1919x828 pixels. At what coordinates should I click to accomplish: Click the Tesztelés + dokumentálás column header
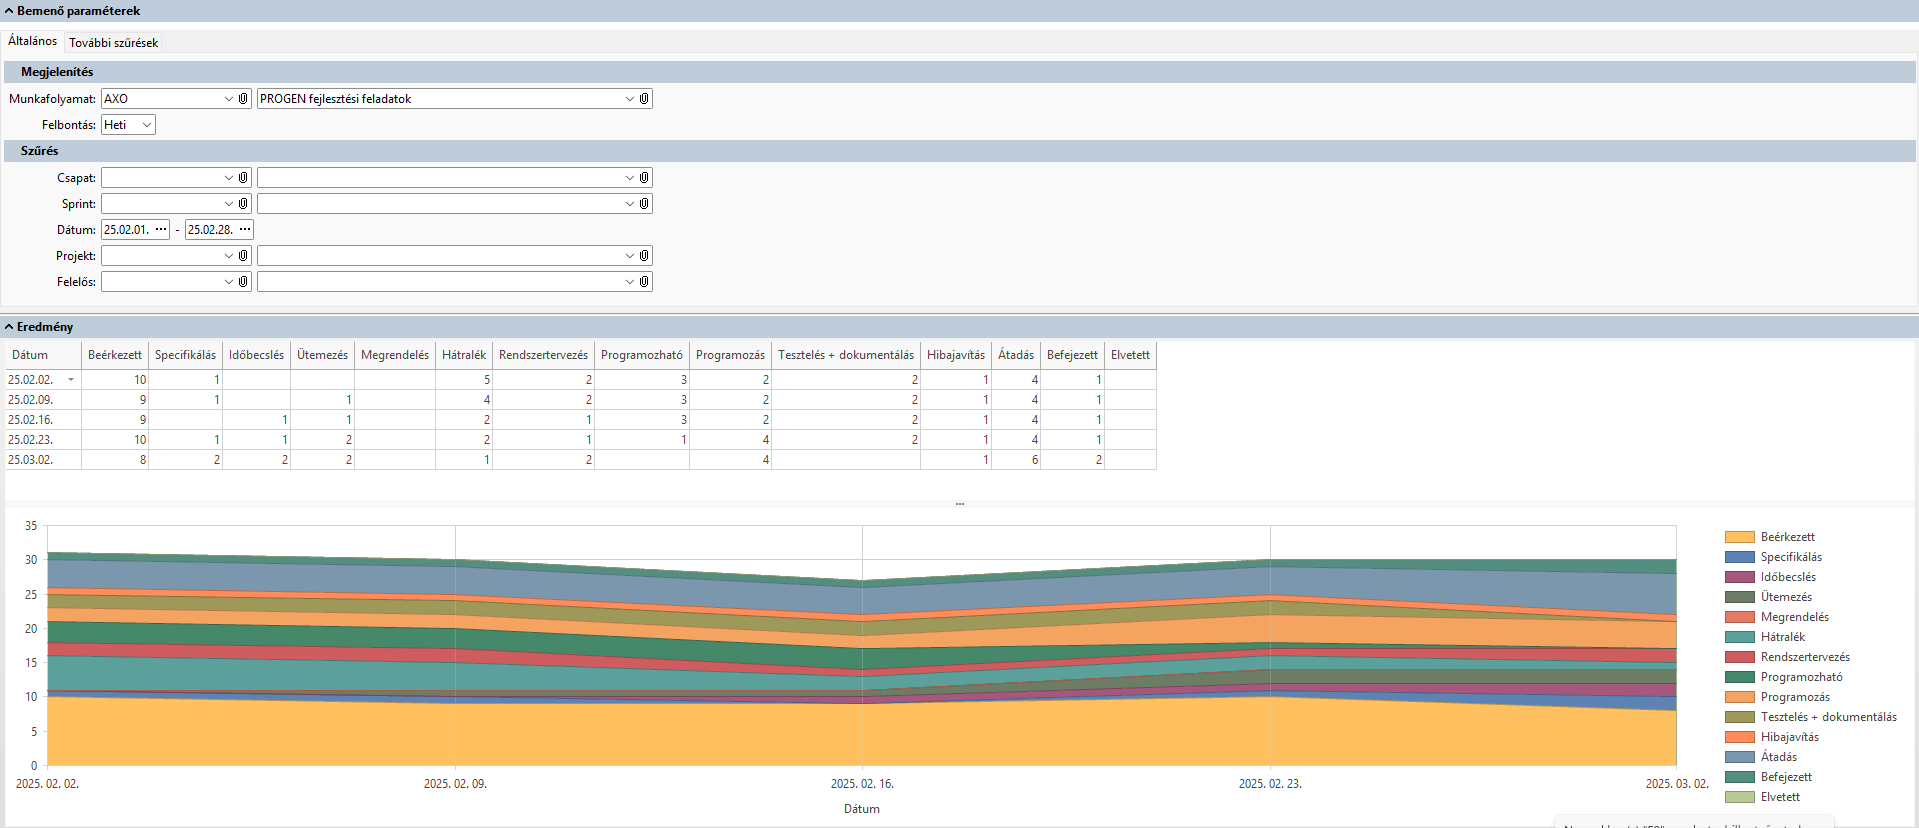tap(846, 355)
